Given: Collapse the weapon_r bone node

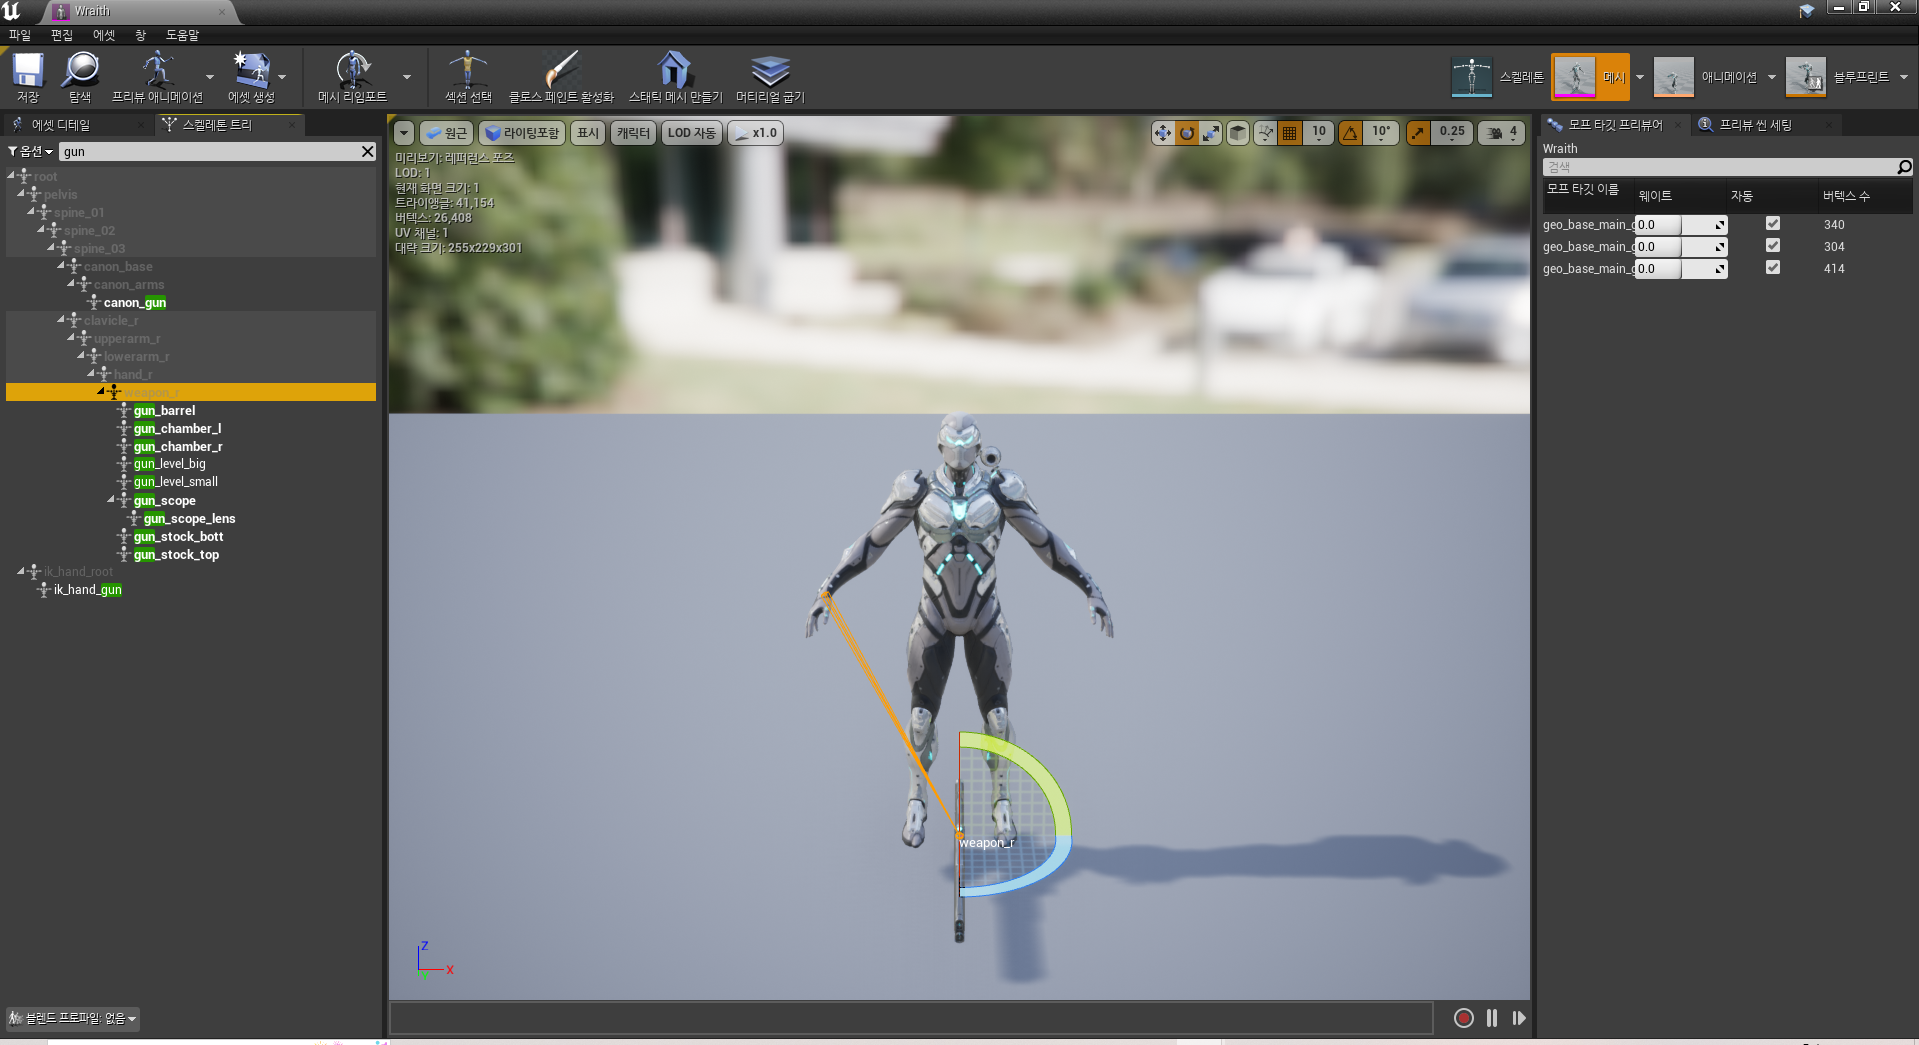Looking at the screenshot, I should (101, 392).
